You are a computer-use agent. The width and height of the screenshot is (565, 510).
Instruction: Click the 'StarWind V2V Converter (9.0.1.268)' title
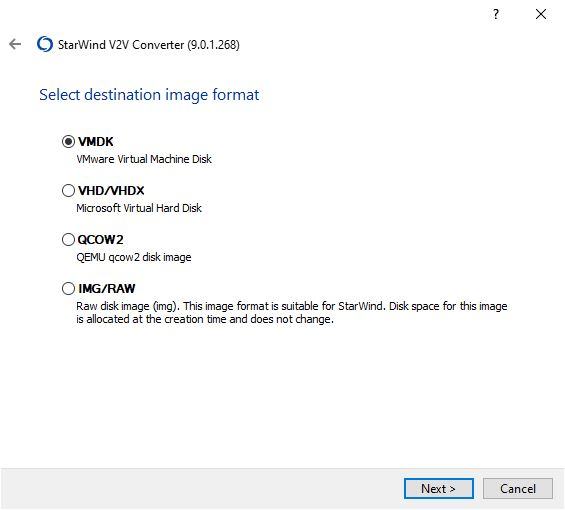pos(148,45)
